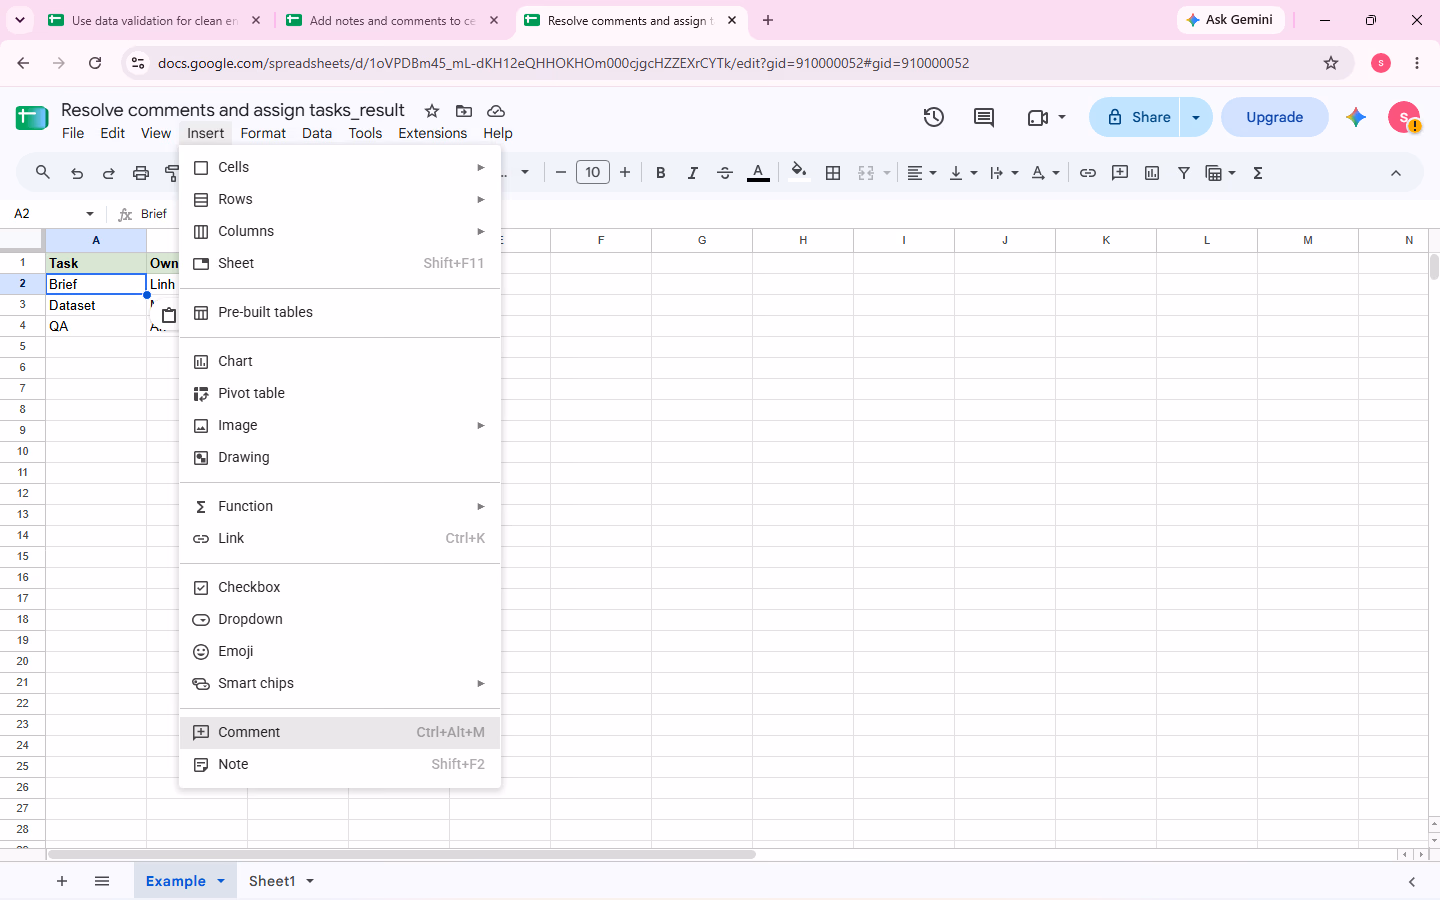Open the Data menu

(x=317, y=133)
